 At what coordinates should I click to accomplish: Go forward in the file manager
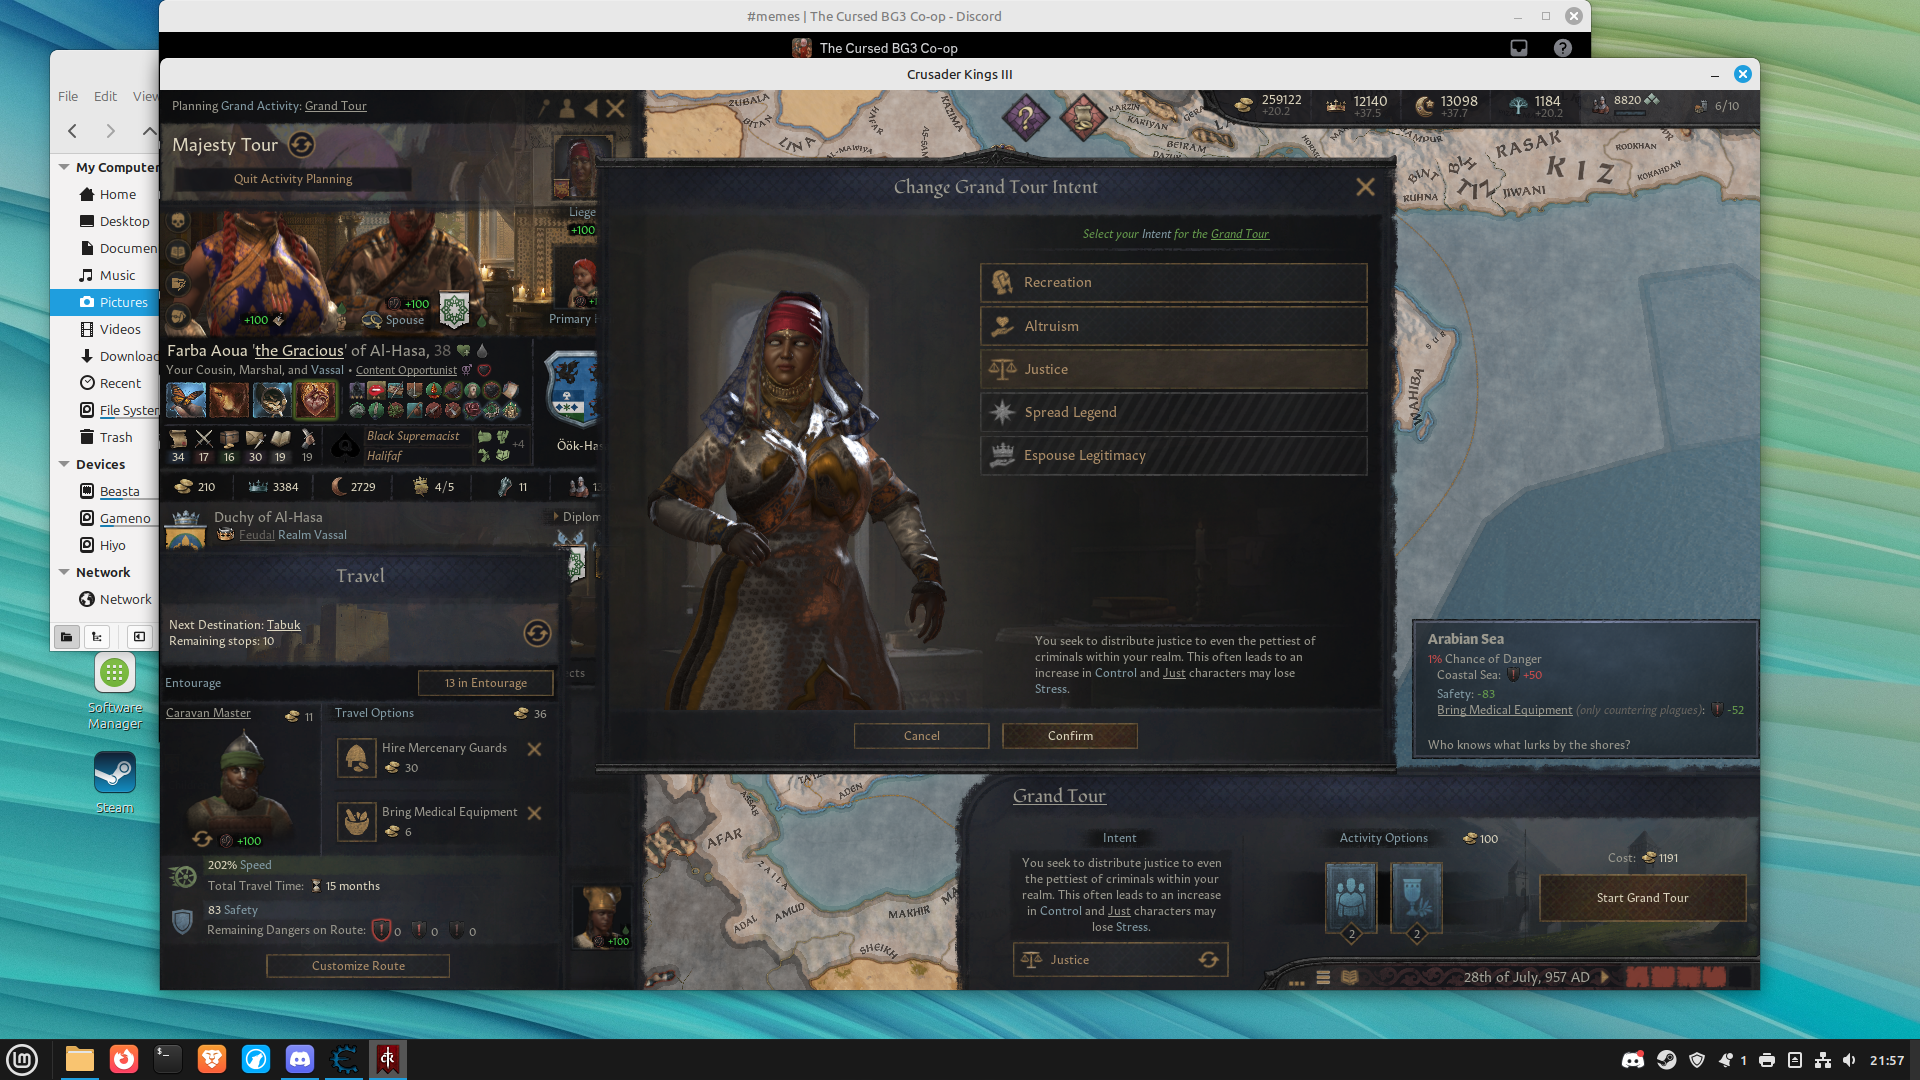coord(110,131)
